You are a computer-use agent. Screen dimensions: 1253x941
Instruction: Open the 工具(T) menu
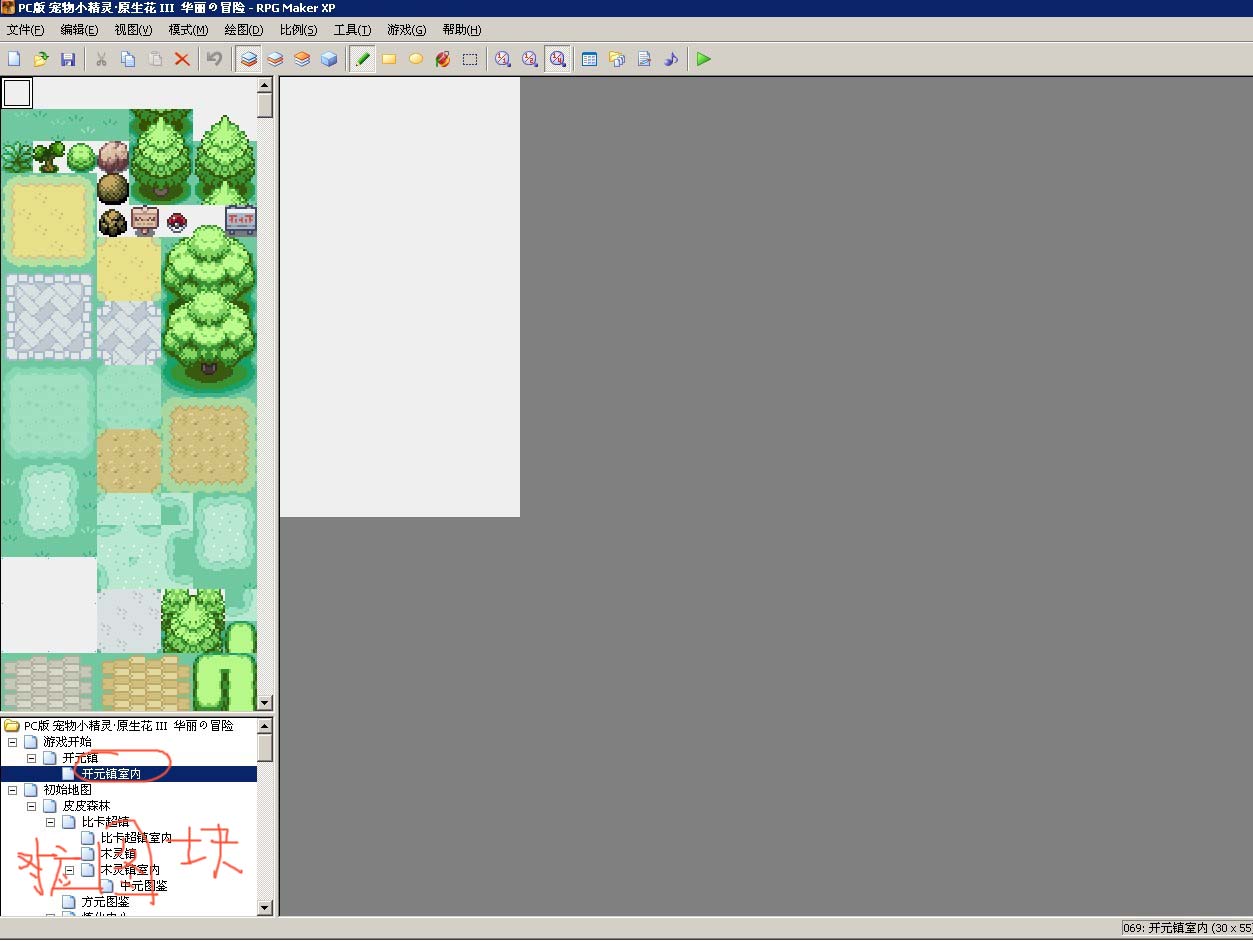click(x=352, y=30)
